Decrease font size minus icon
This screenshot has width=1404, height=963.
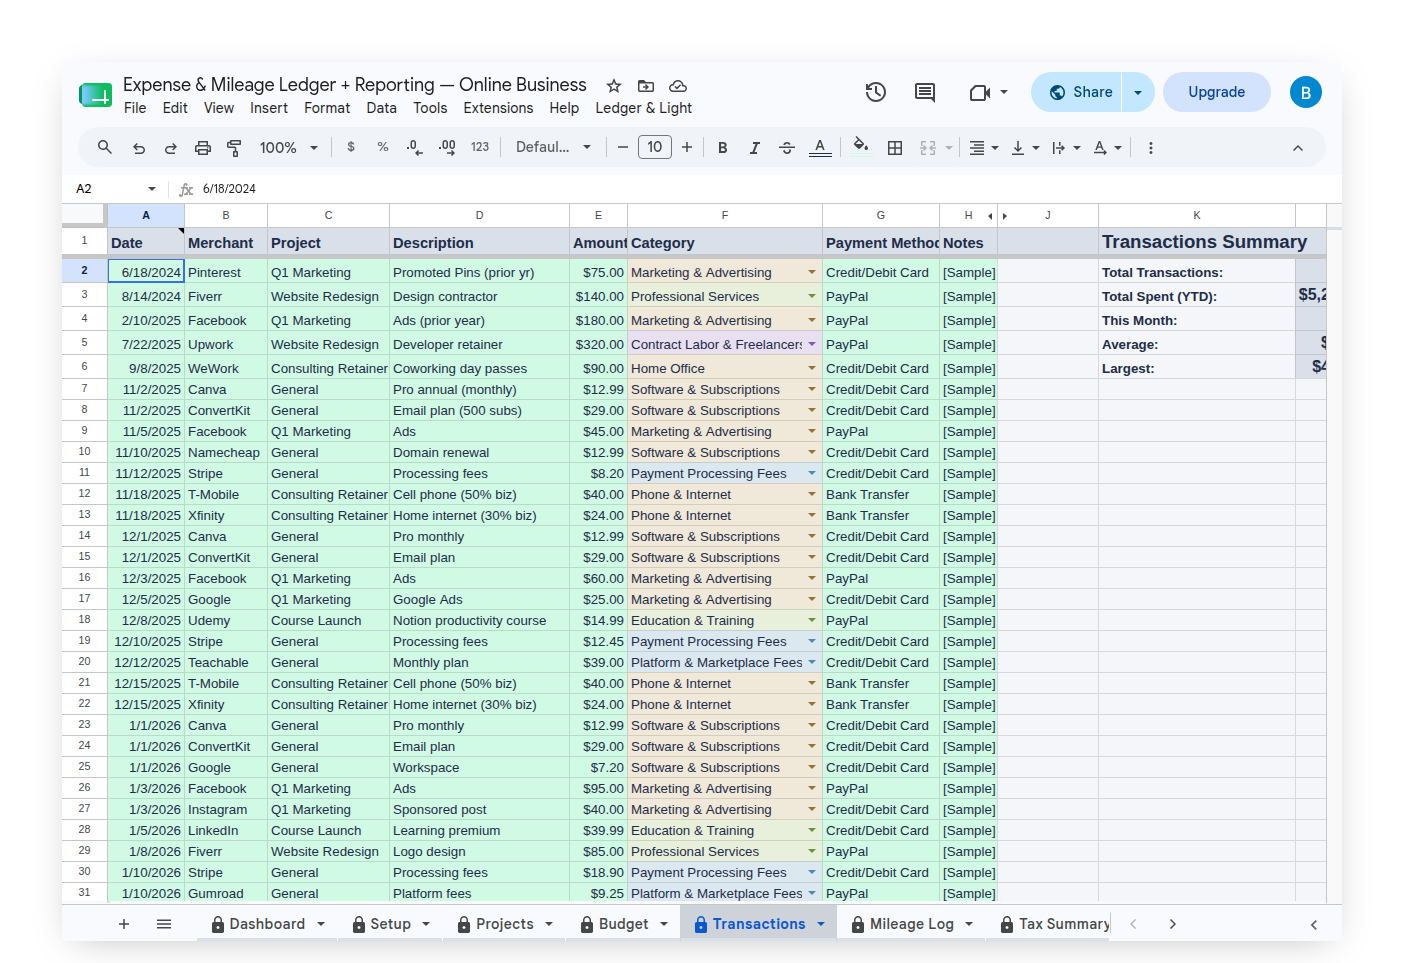click(622, 147)
